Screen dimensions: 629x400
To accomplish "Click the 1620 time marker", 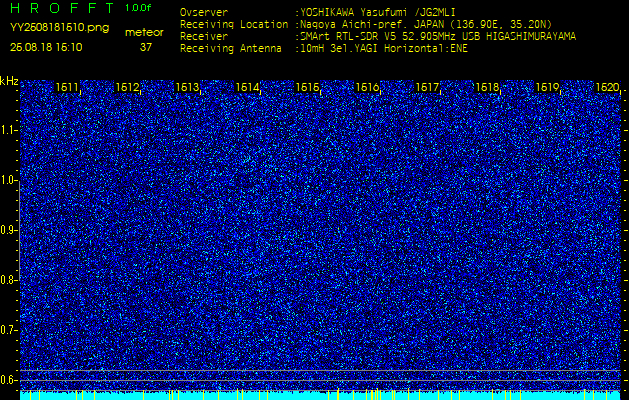I will 608,87.
